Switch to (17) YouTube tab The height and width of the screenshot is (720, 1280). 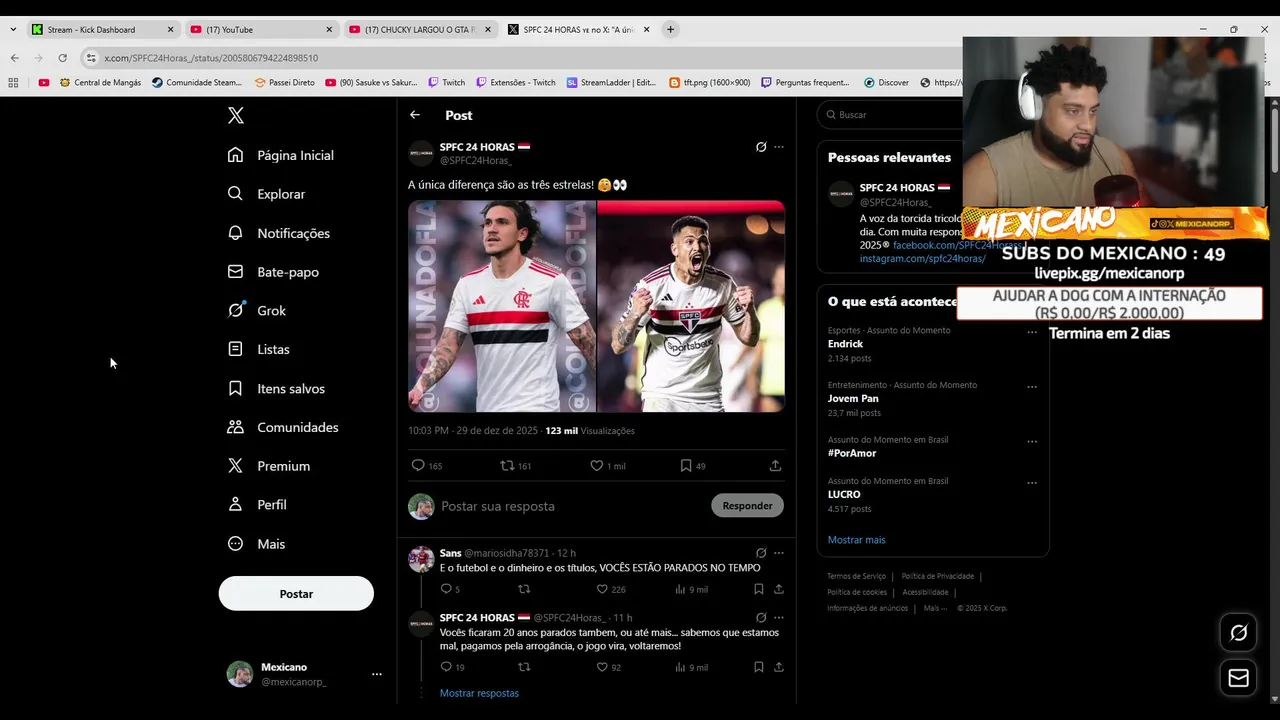click(261, 30)
